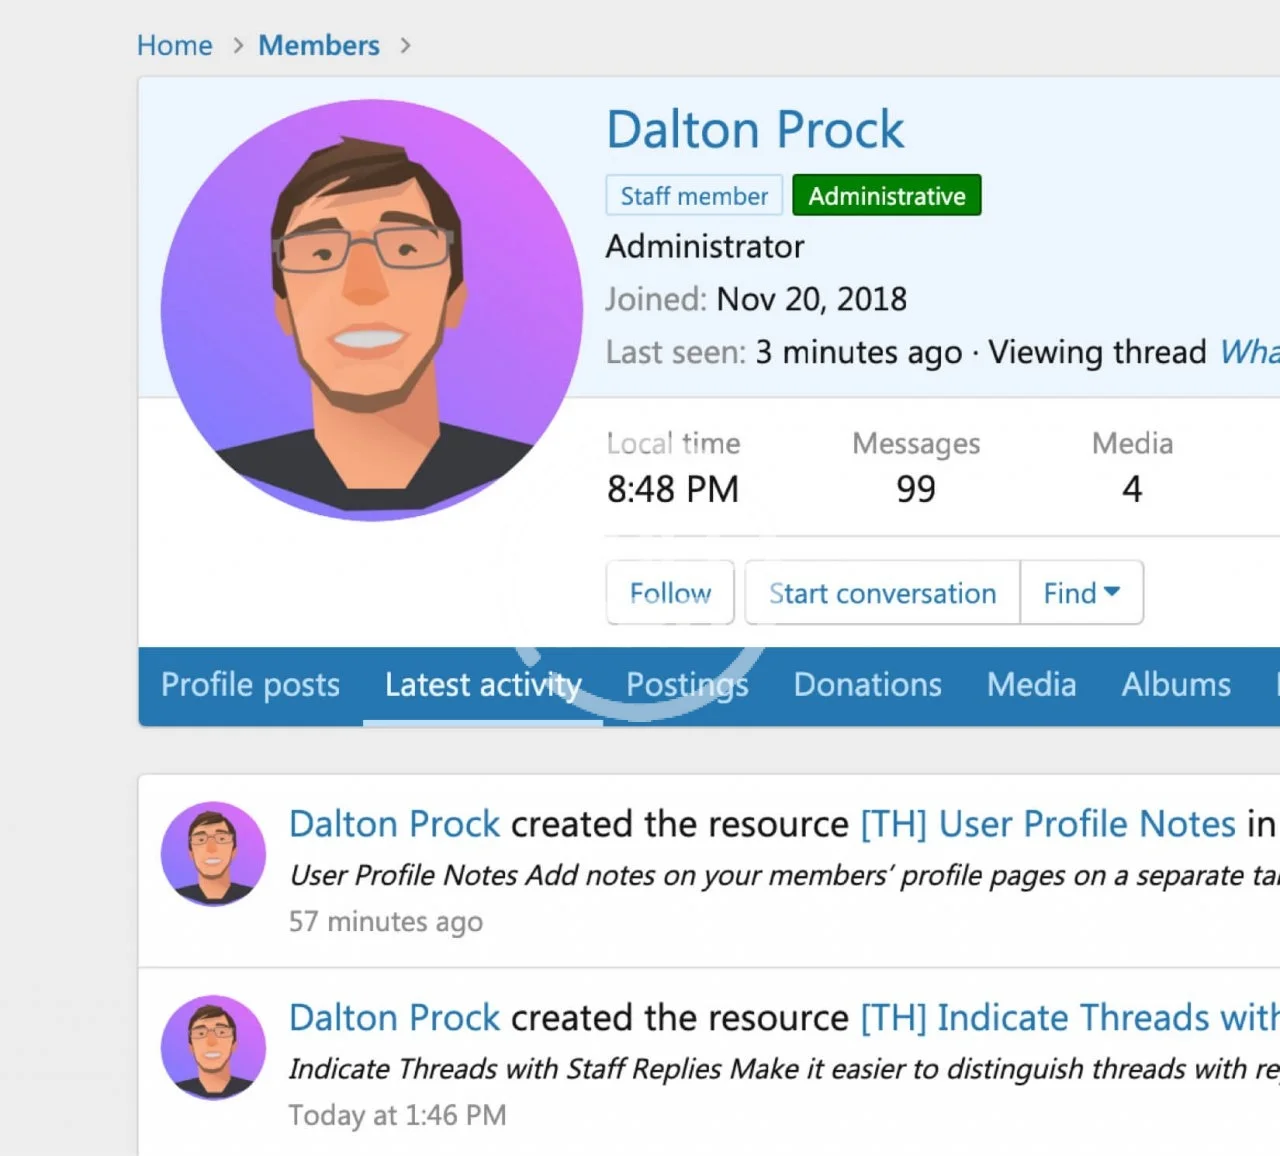Click Dalton Prock name in first activity
Image resolution: width=1280 pixels, height=1156 pixels.
pos(394,824)
